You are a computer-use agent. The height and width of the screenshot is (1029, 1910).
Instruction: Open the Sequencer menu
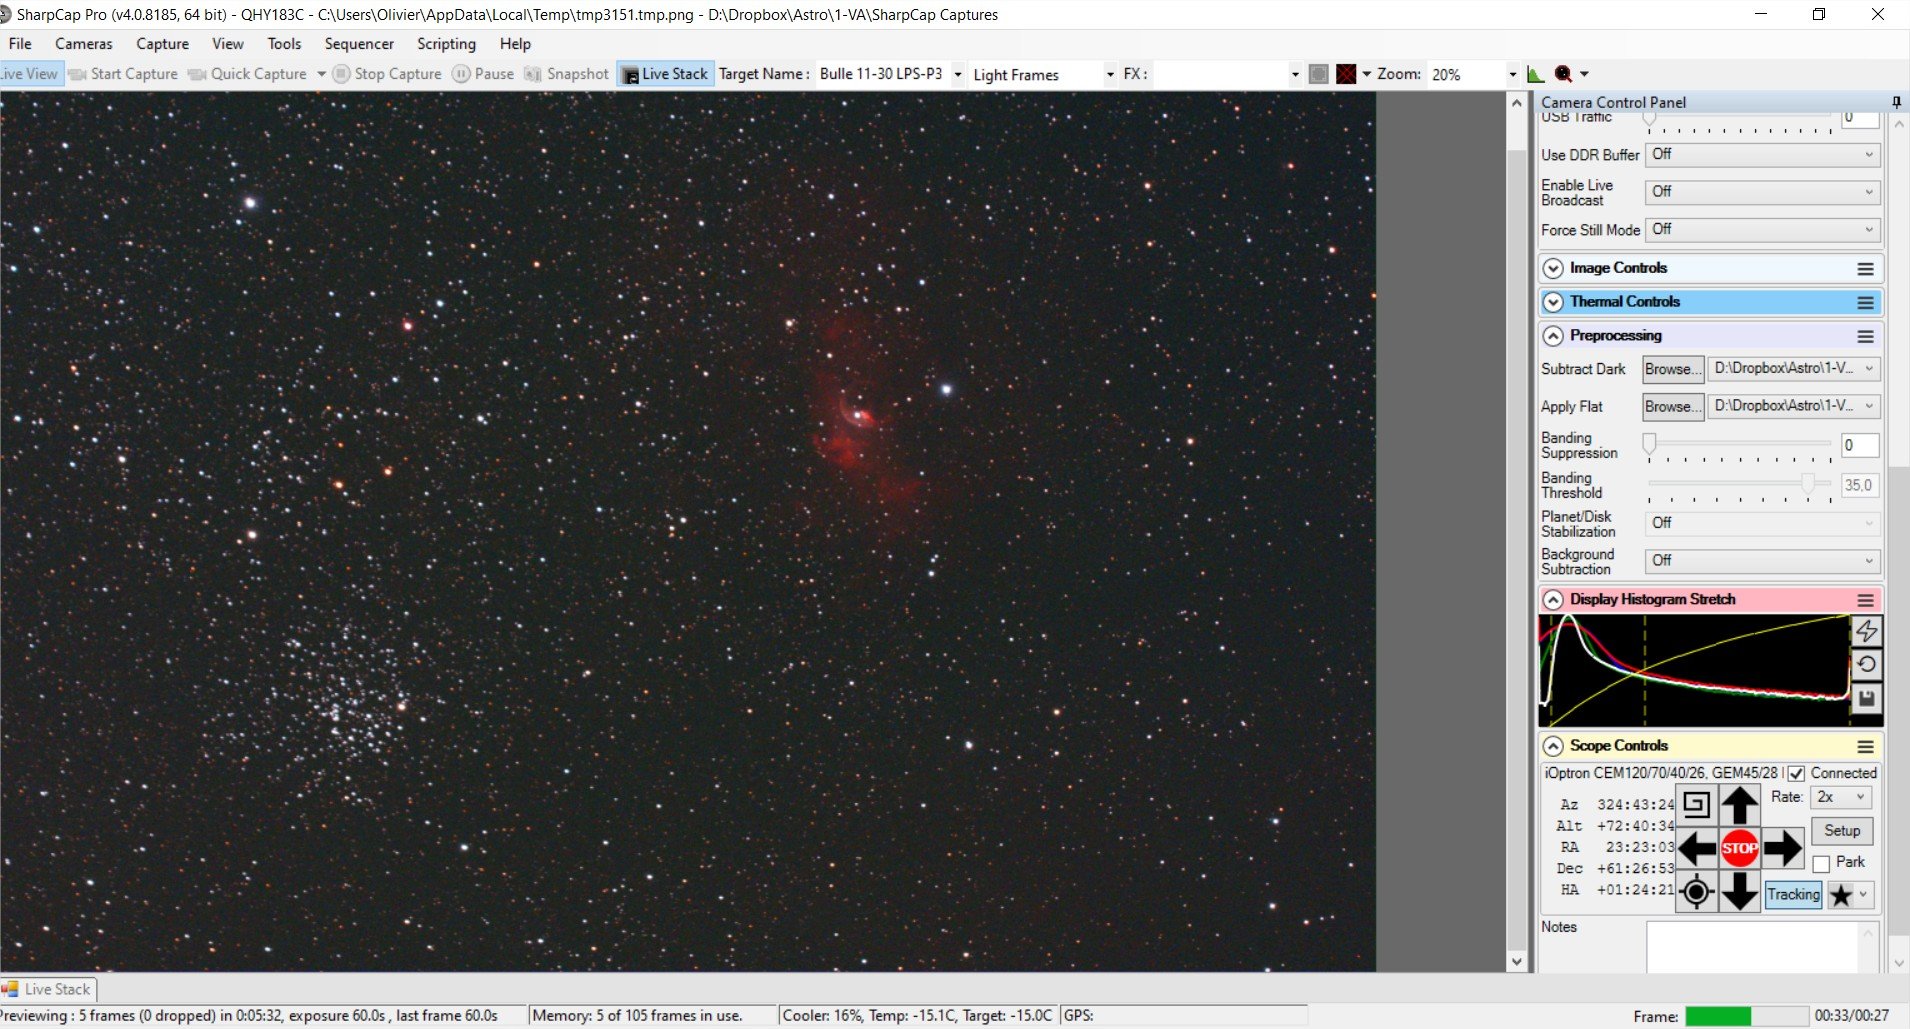(359, 44)
